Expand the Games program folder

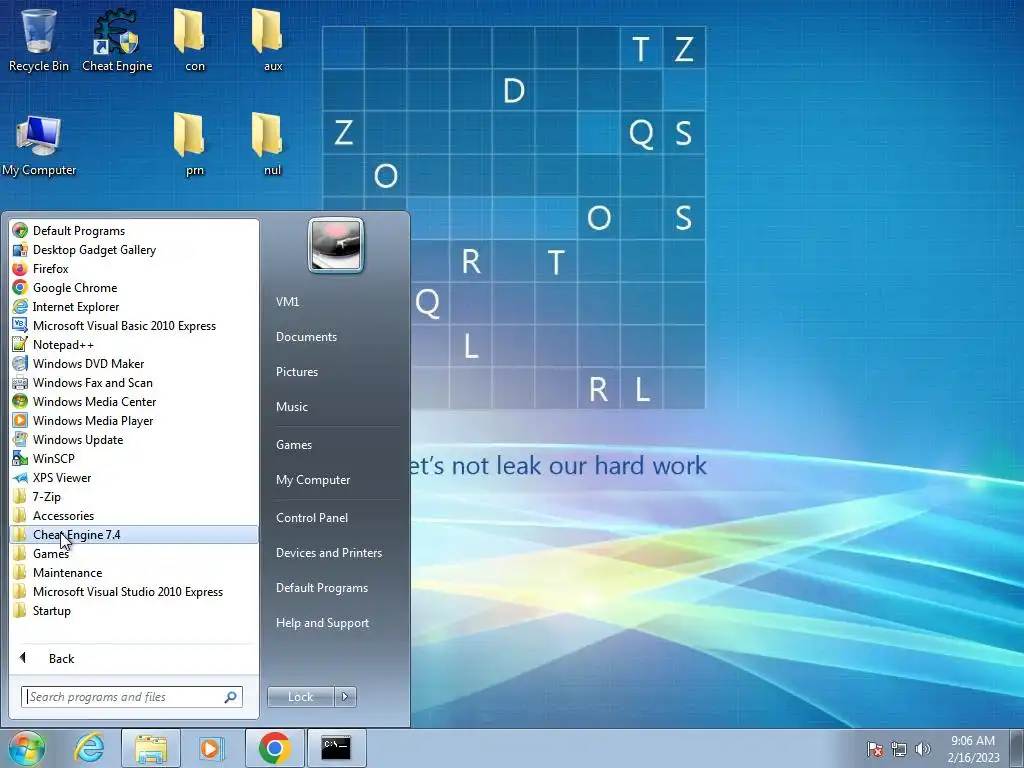point(134,553)
